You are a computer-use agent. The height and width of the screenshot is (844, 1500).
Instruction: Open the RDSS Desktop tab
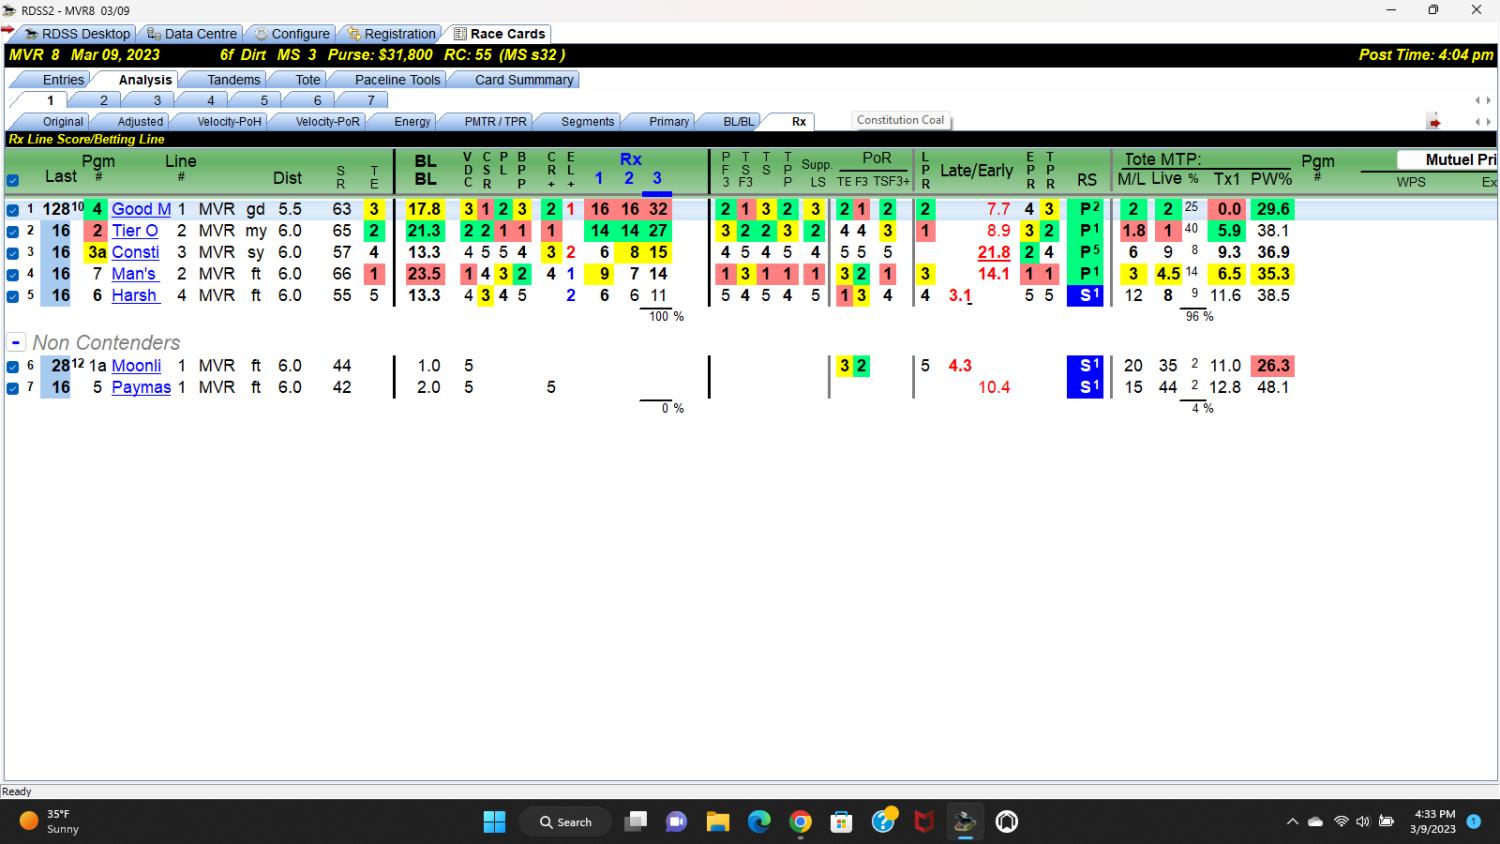click(77, 33)
